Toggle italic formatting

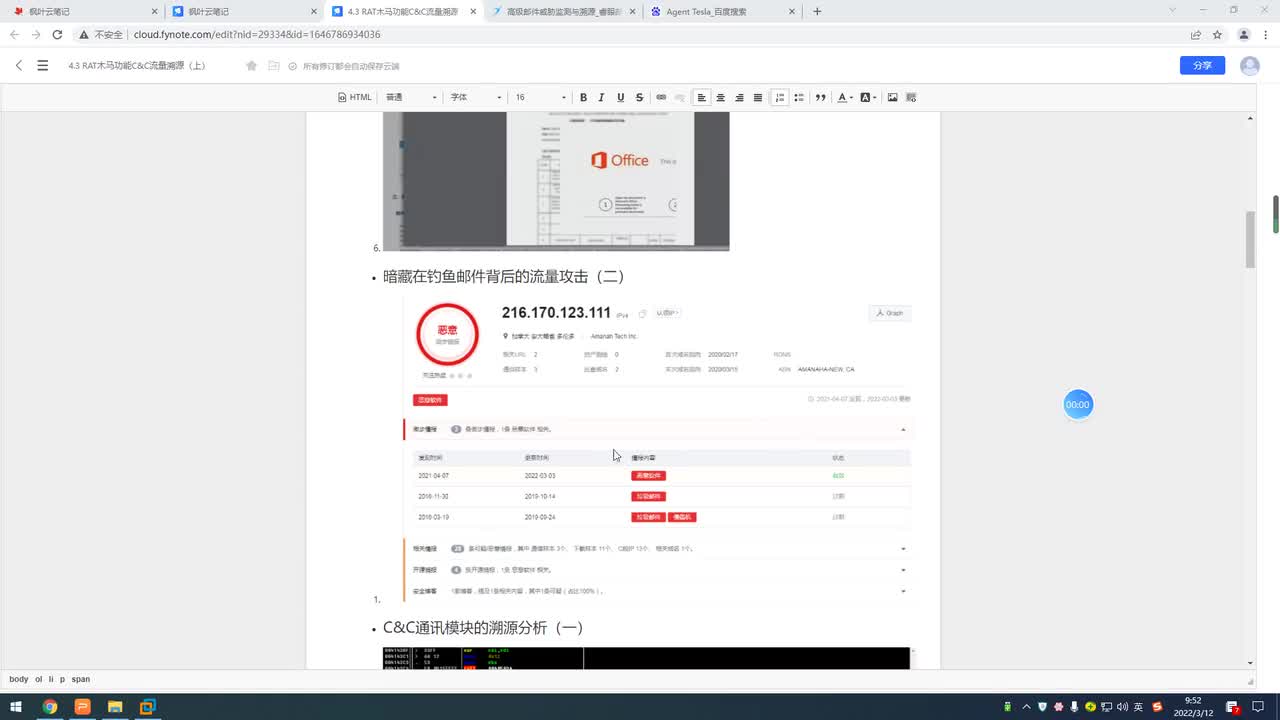601,97
